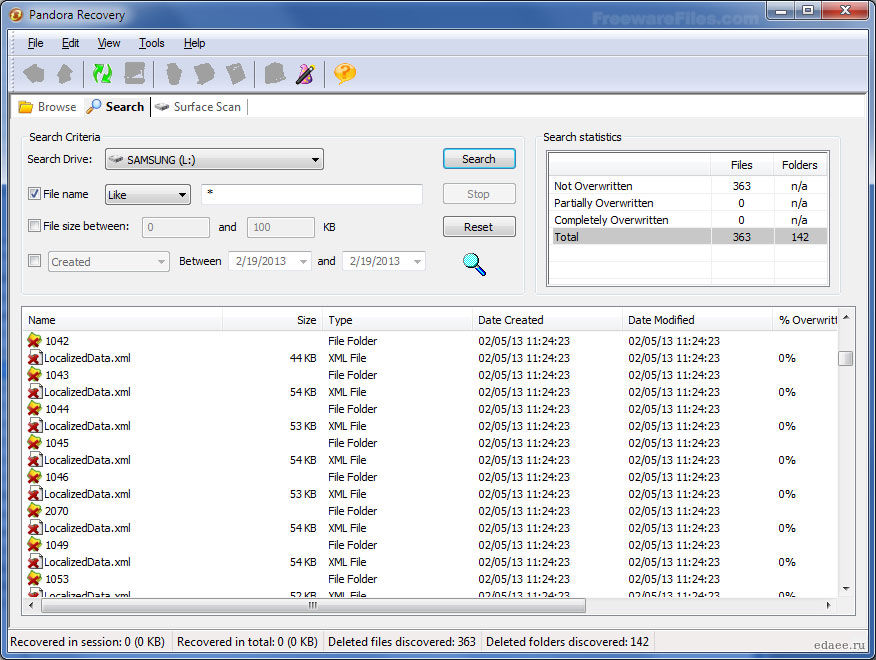The height and width of the screenshot is (660, 876).
Task: Toggle the File name checkbox
Action: (x=34, y=193)
